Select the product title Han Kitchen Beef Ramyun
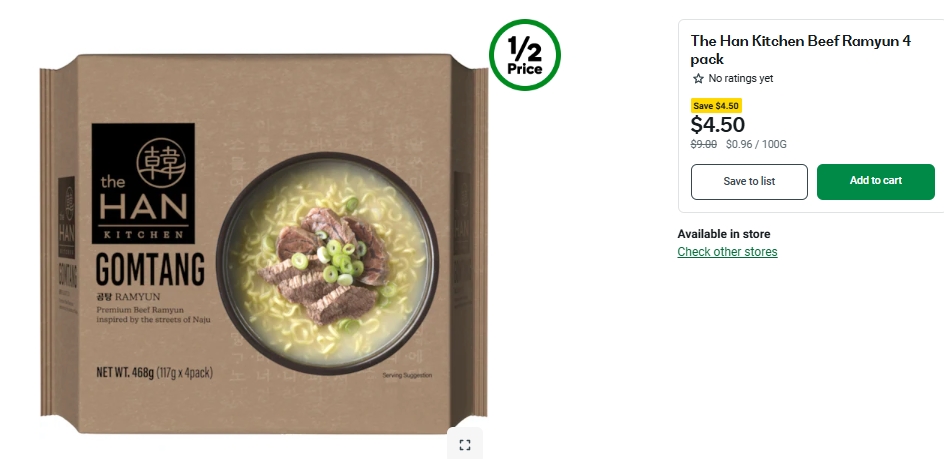Viewport: 944px width, 459px height. click(801, 50)
